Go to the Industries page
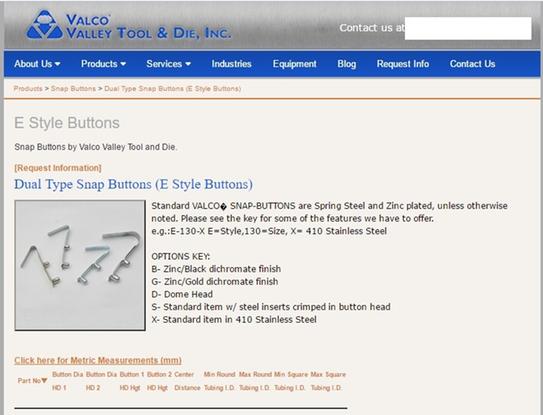 pyautogui.click(x=231, y=64)
